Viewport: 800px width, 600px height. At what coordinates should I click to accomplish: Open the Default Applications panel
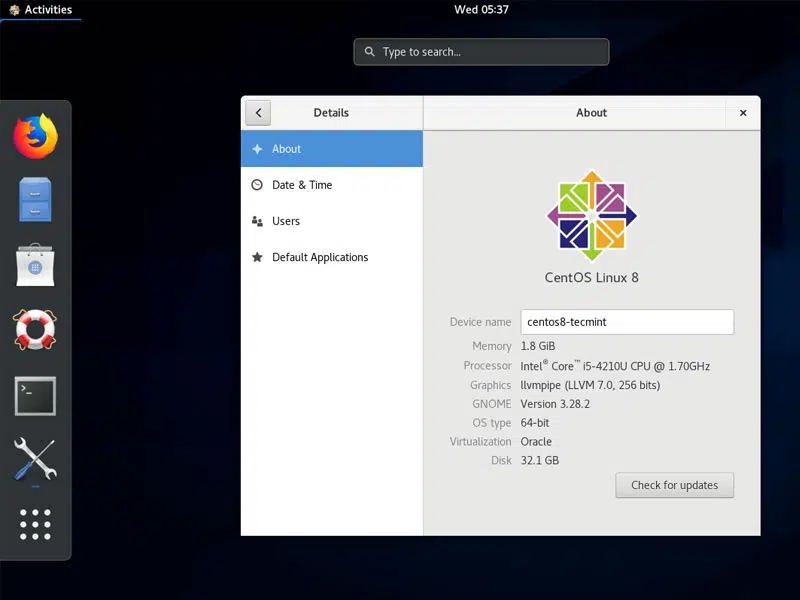(x=332, y=257)
